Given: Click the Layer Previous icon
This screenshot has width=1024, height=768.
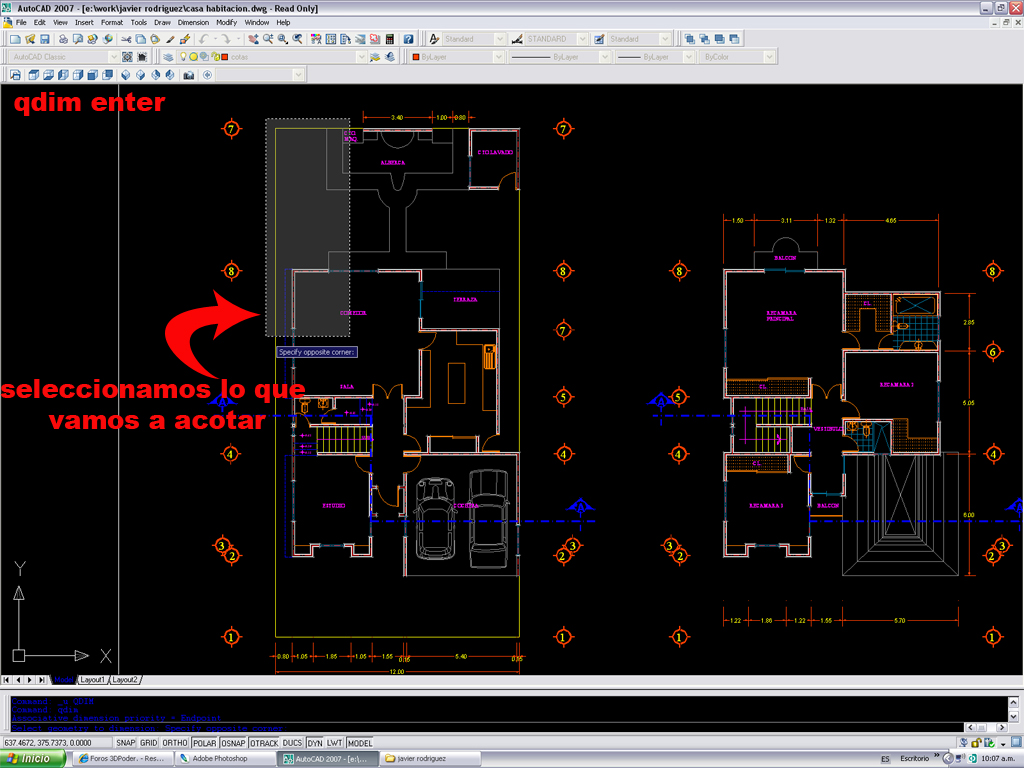Looking at the screenshot, I should tap(390, 57).
